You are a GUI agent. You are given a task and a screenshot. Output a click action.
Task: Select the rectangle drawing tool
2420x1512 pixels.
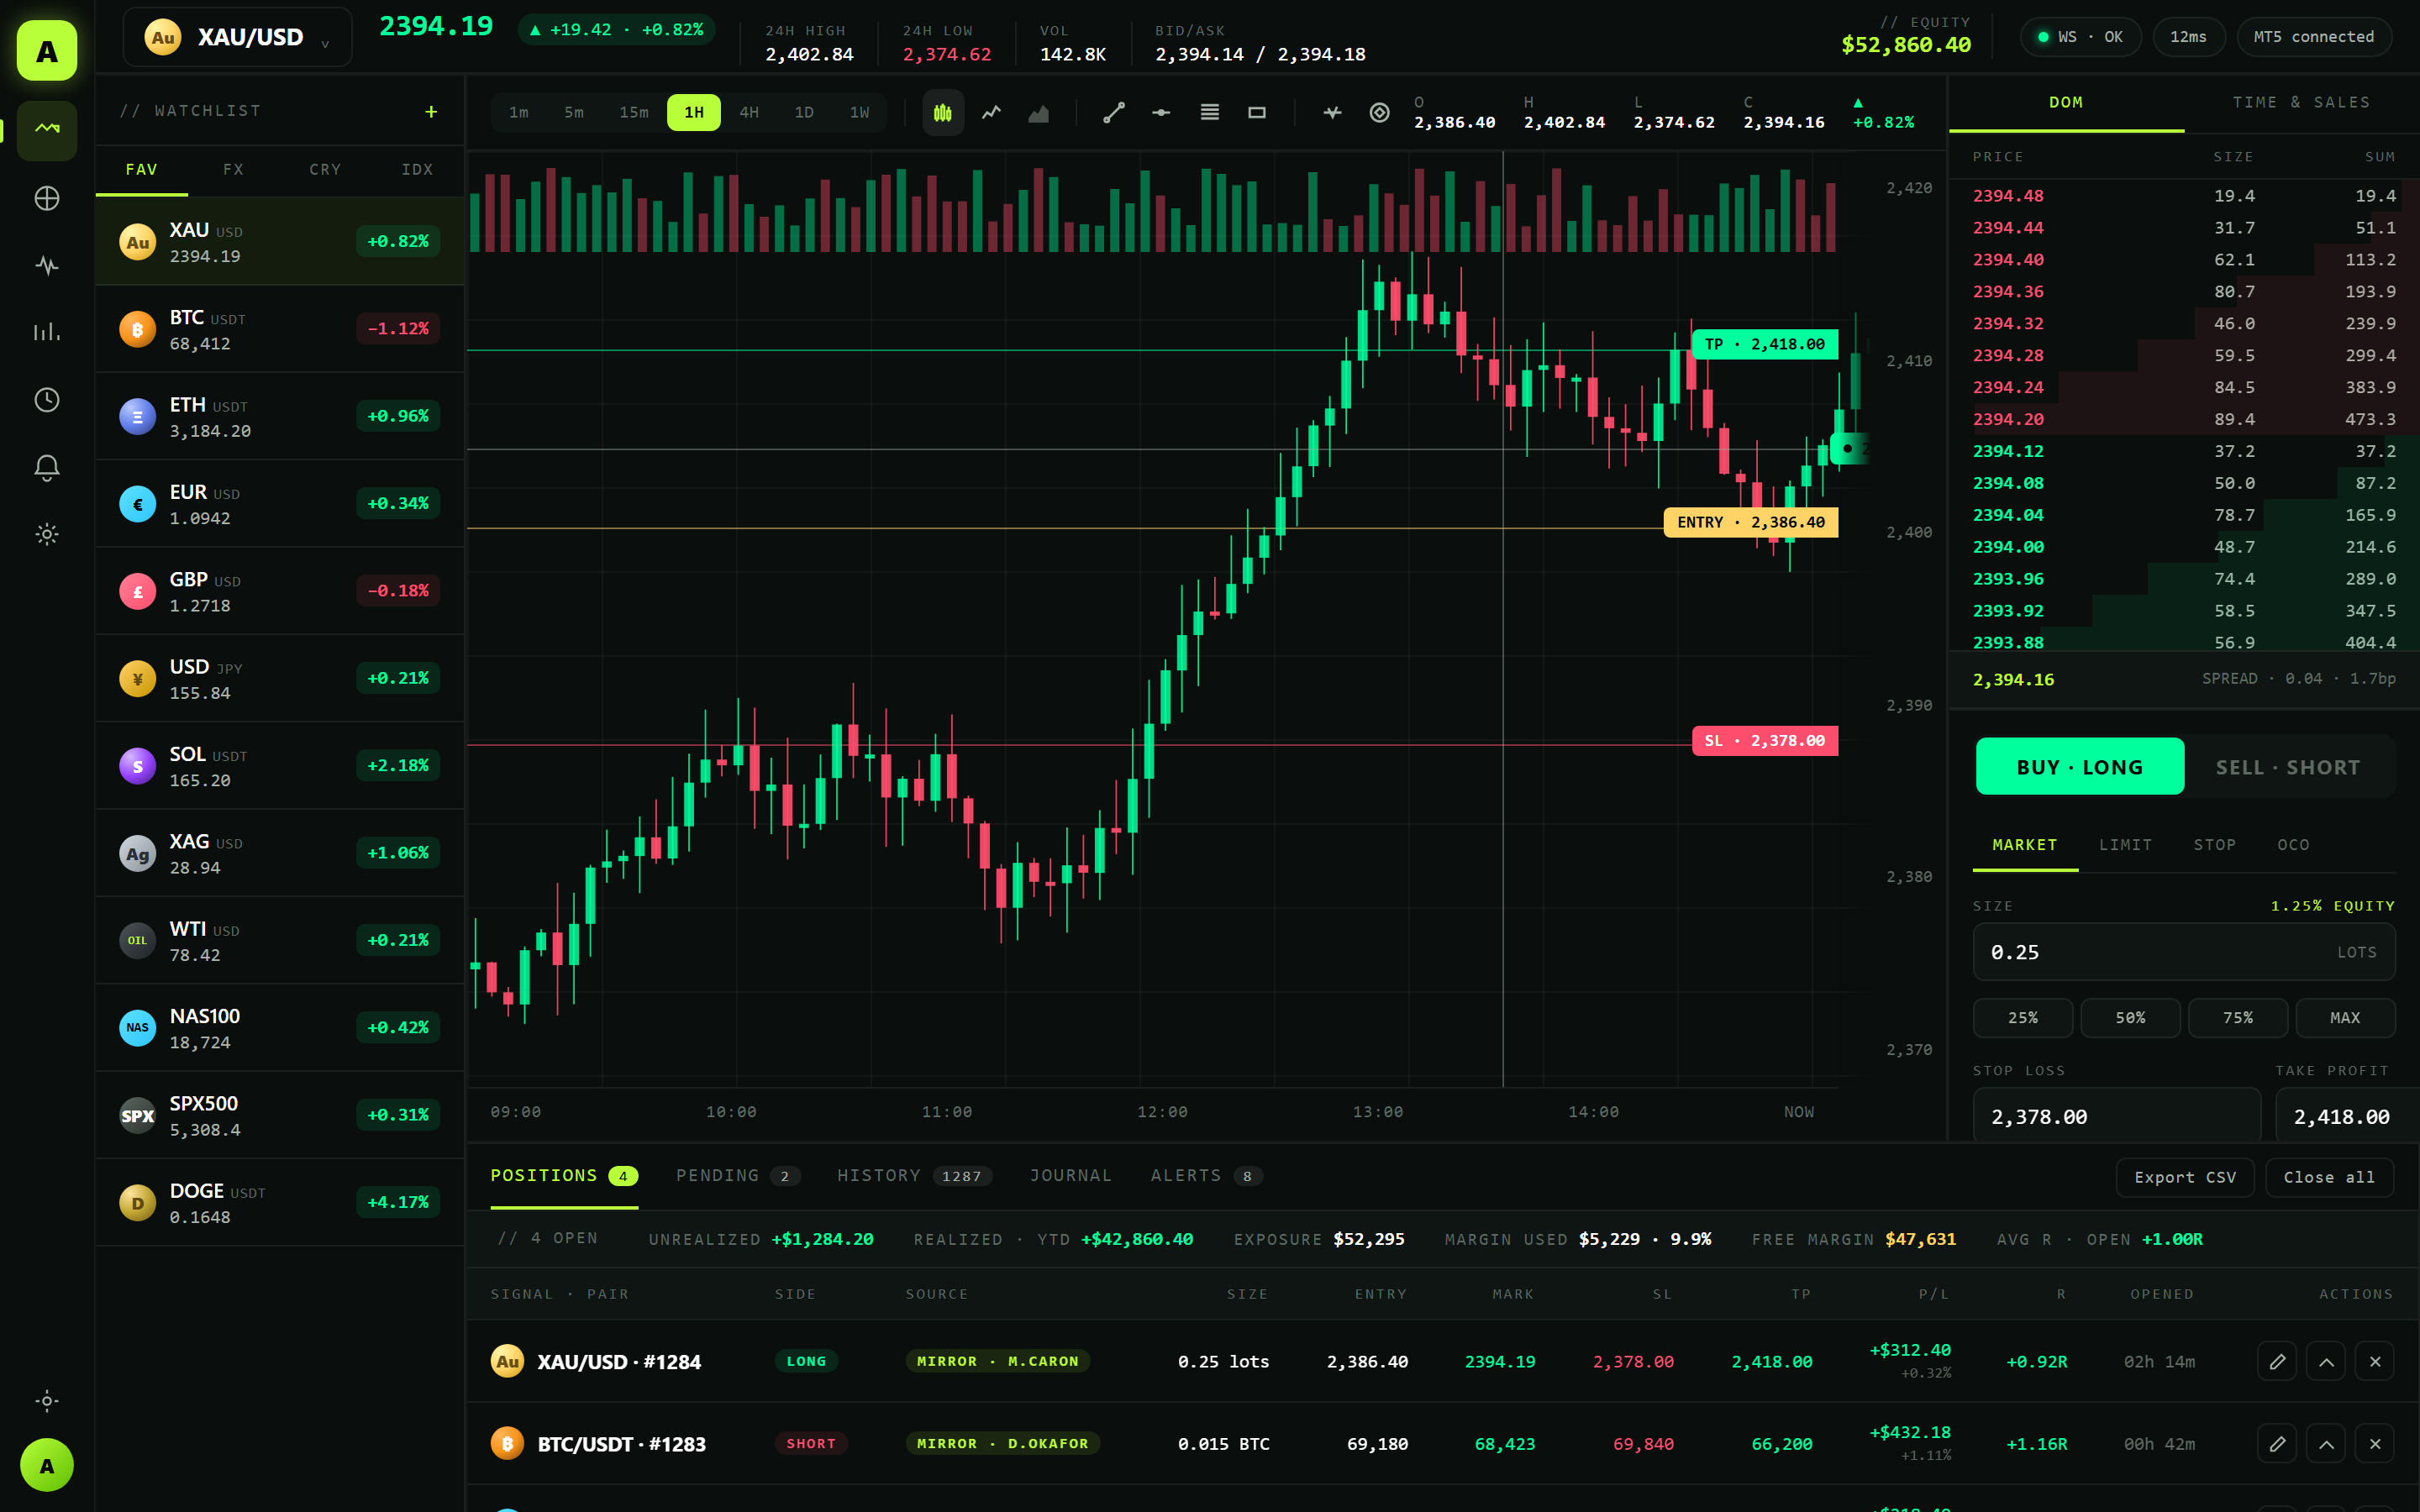coord(1257,113)
